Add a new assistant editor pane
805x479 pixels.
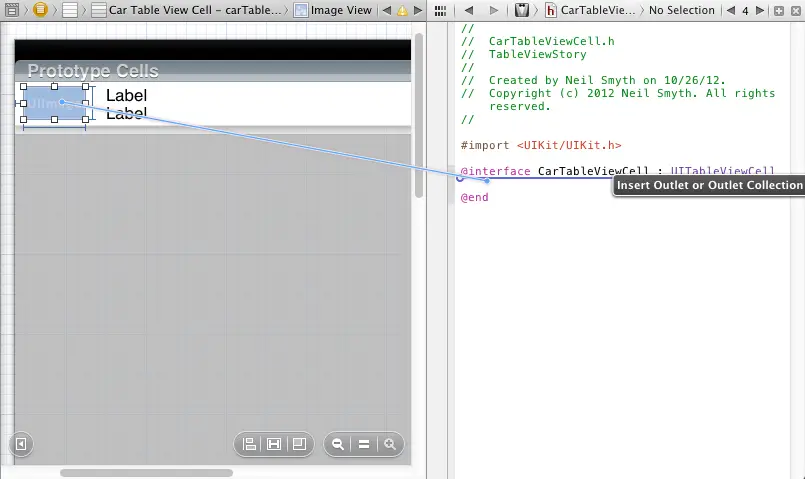776,11
